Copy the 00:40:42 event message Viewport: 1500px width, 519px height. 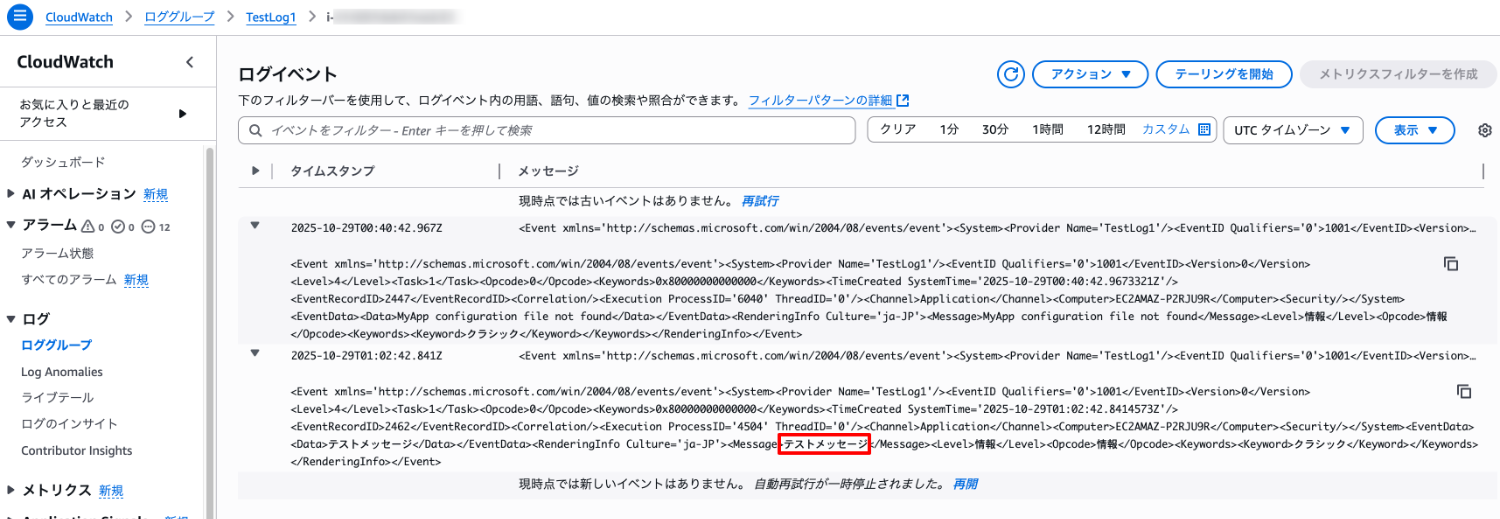pyautogui.click(x=1451, y=264)
